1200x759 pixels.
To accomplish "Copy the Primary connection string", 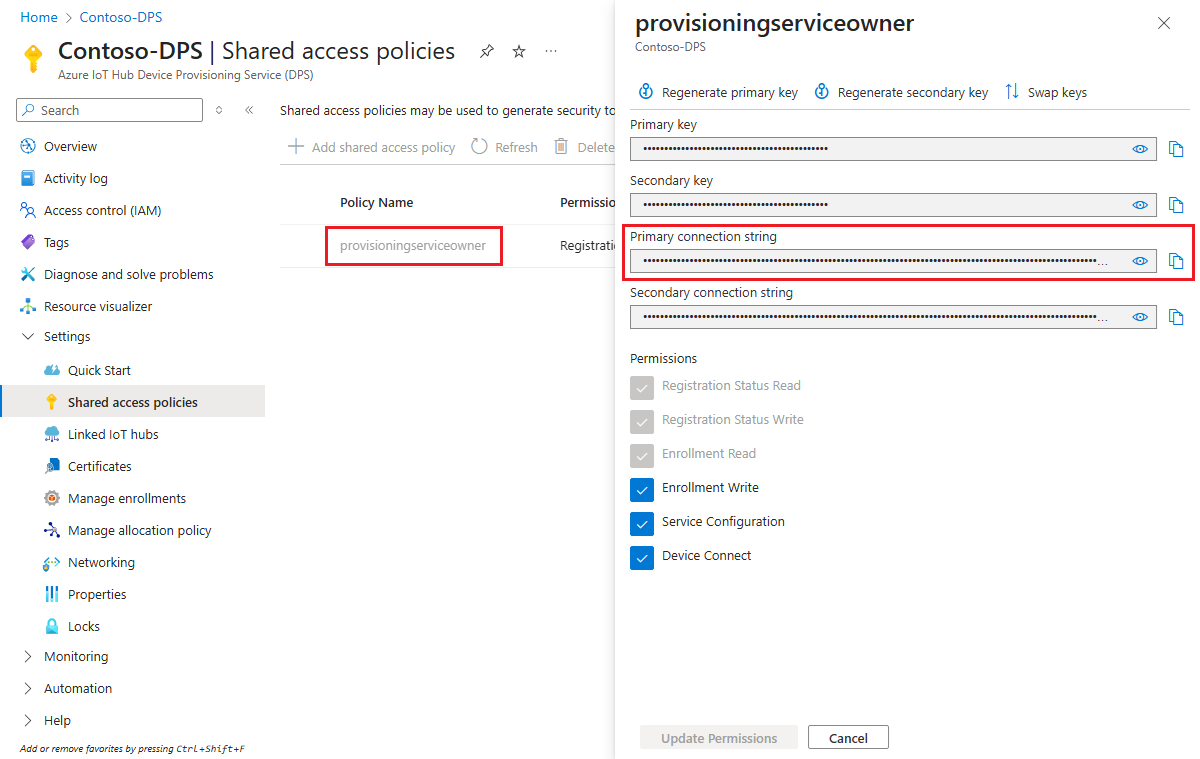I will [x=1178, y=260].
